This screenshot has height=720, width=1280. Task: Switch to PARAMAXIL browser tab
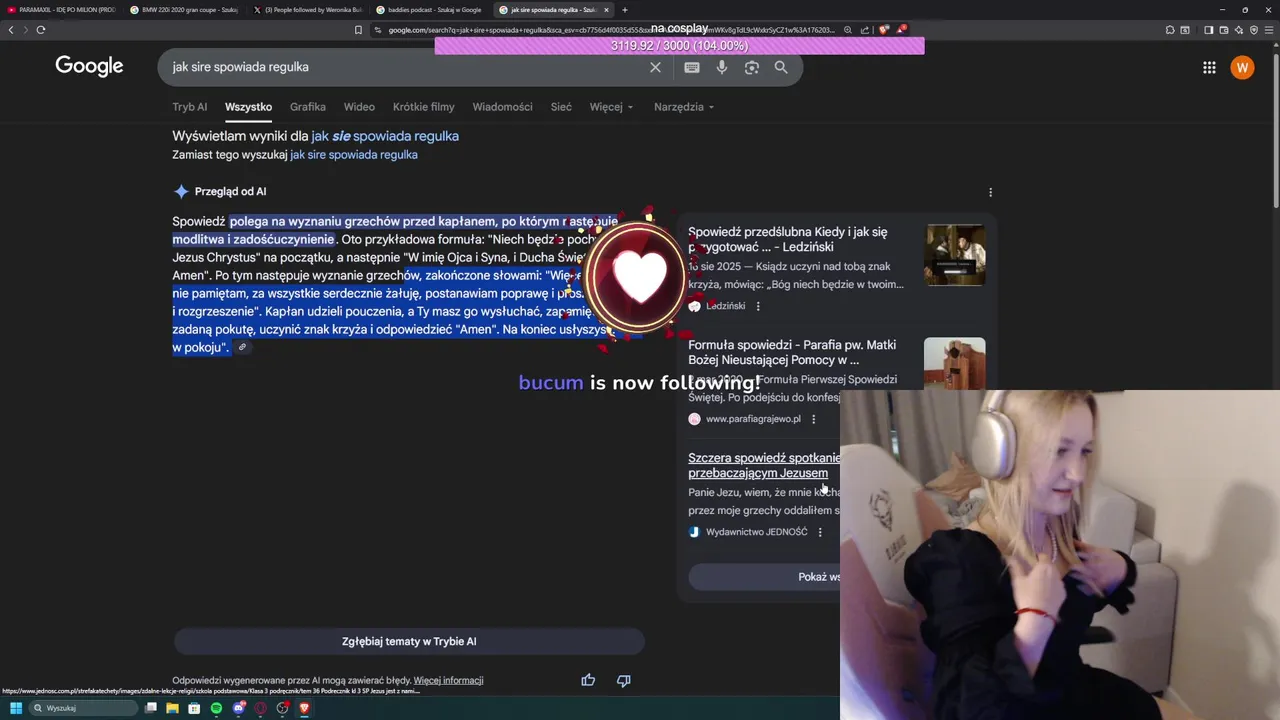pos(62,10)
